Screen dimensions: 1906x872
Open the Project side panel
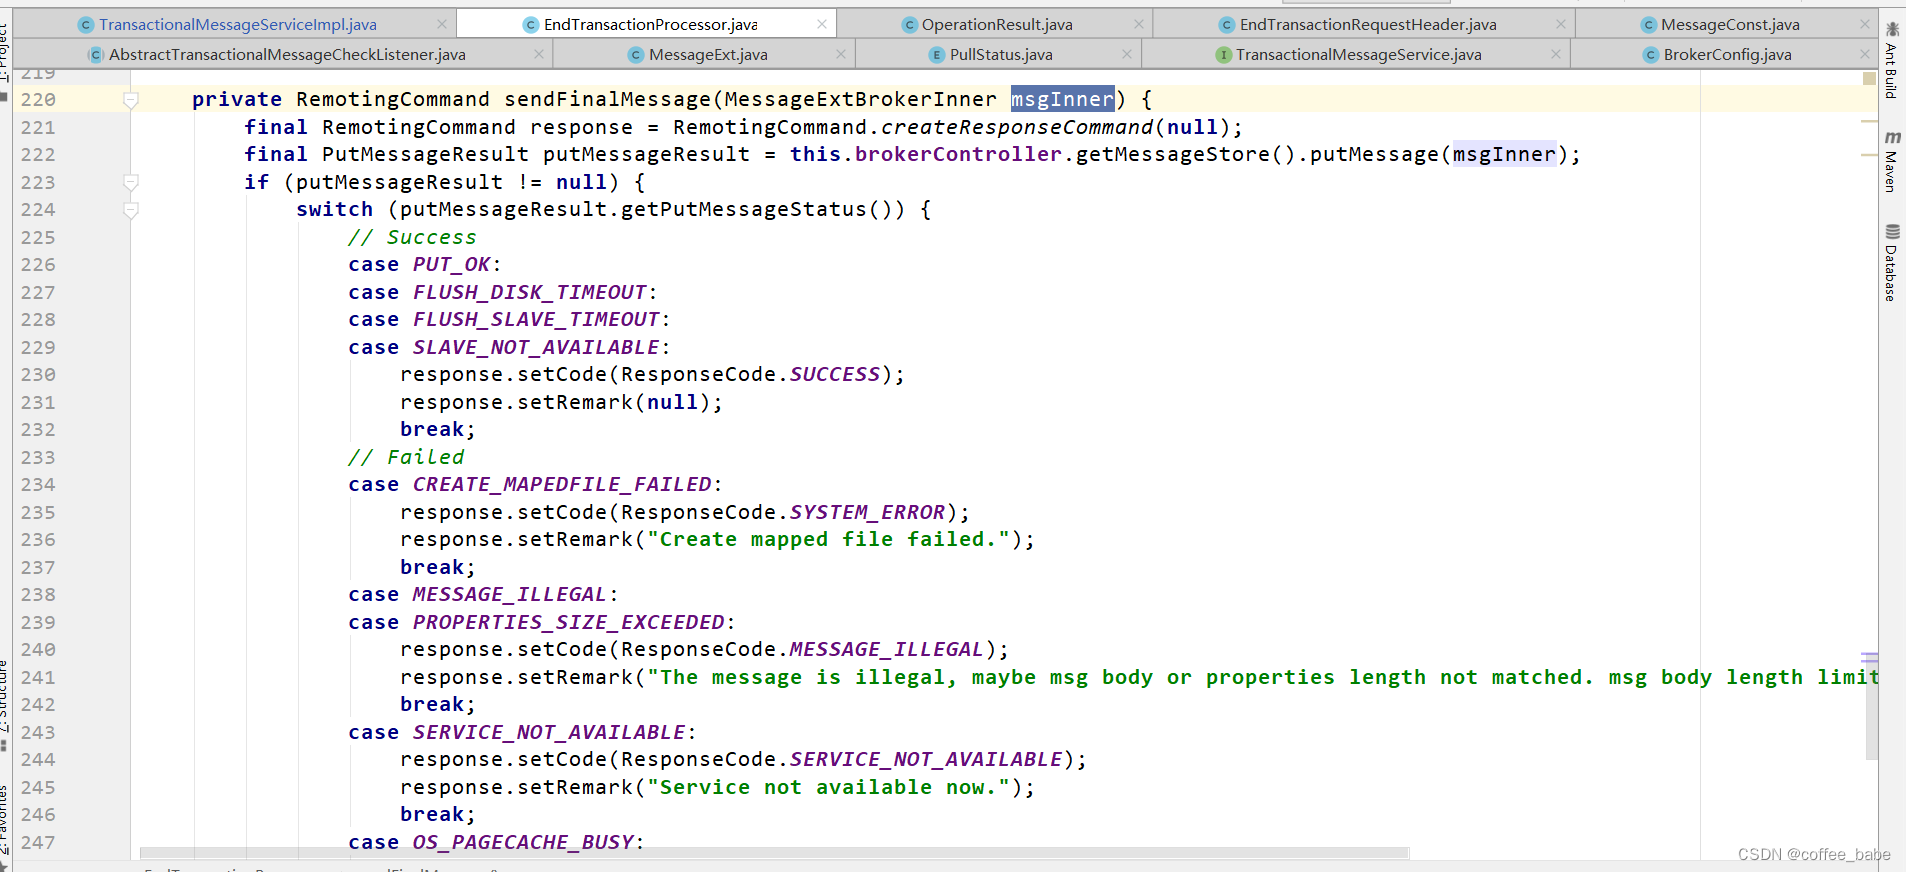[x=4, y=60]
